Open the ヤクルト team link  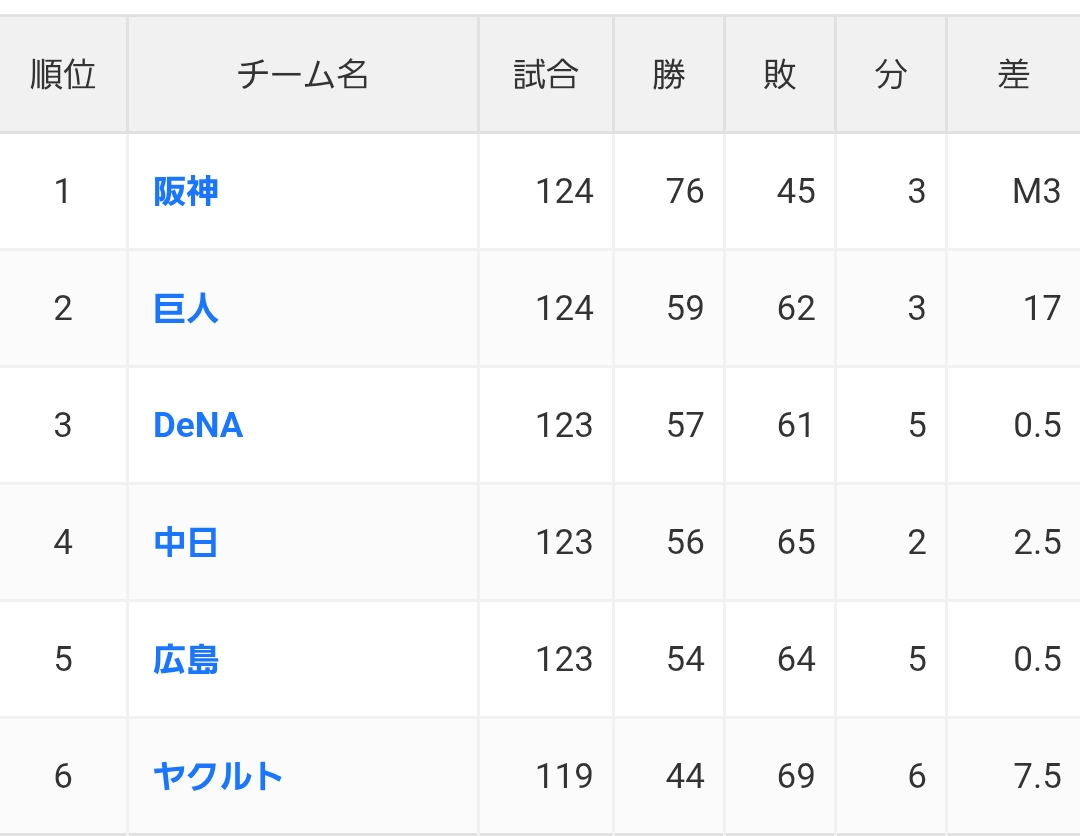[218, 776]
